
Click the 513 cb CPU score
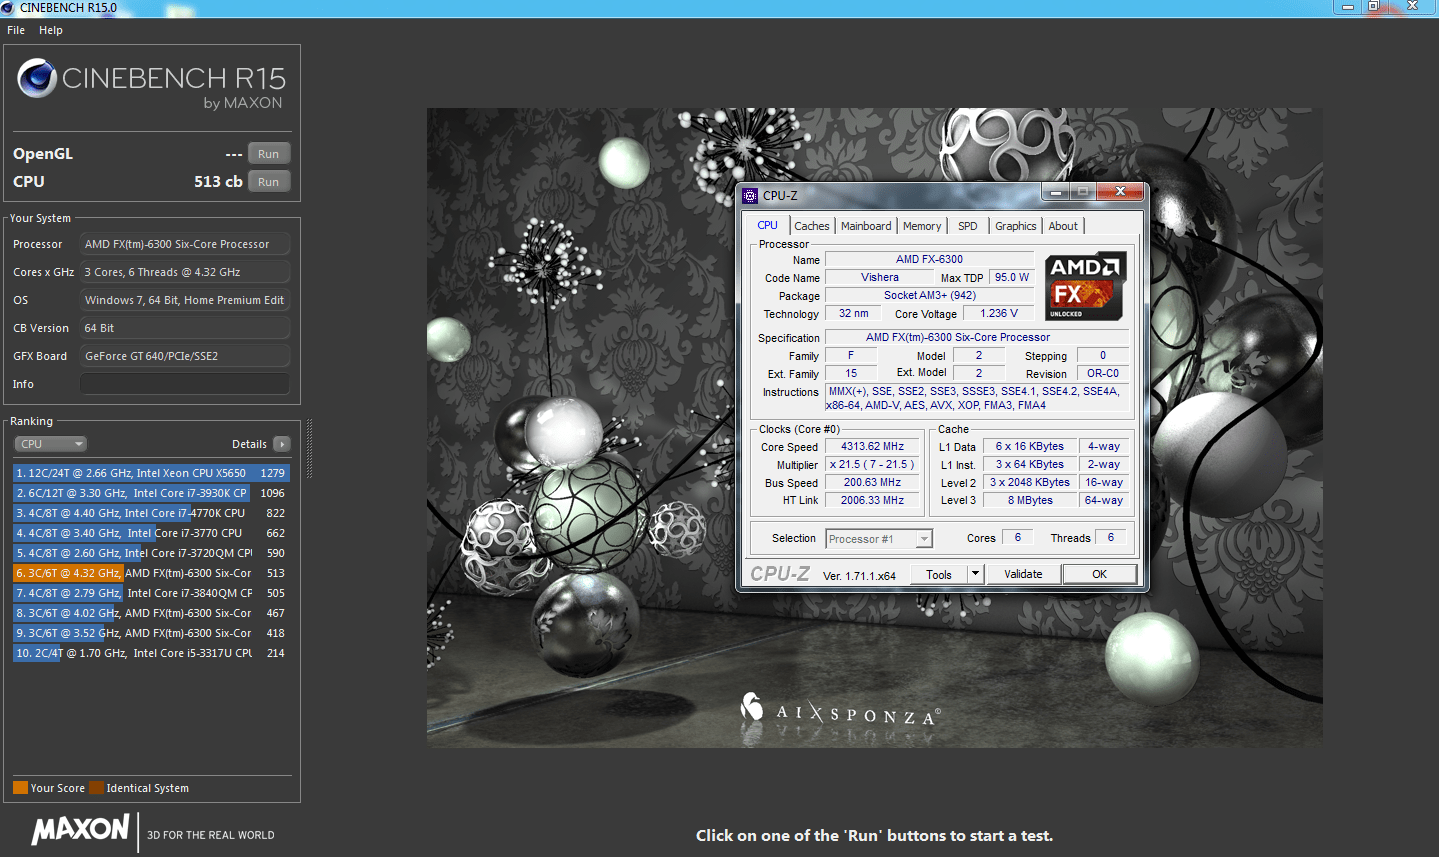218,182
